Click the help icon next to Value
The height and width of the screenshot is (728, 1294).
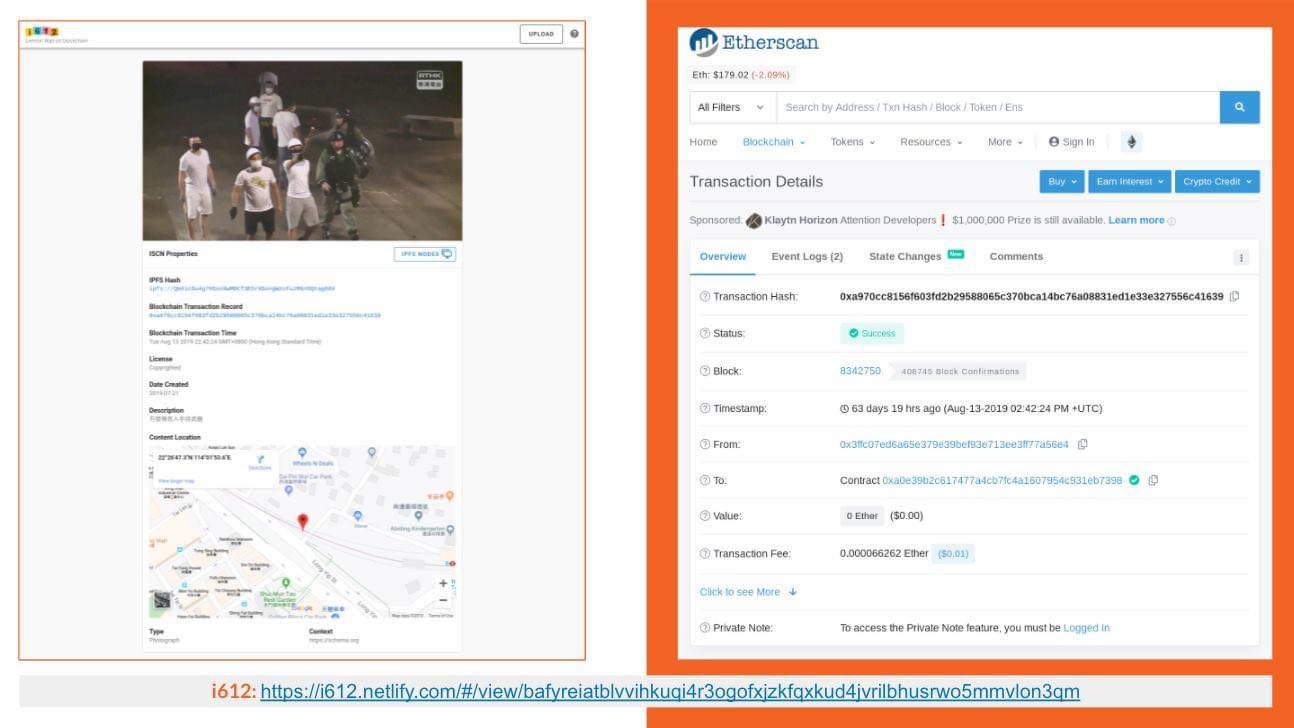tap(705, 516)
